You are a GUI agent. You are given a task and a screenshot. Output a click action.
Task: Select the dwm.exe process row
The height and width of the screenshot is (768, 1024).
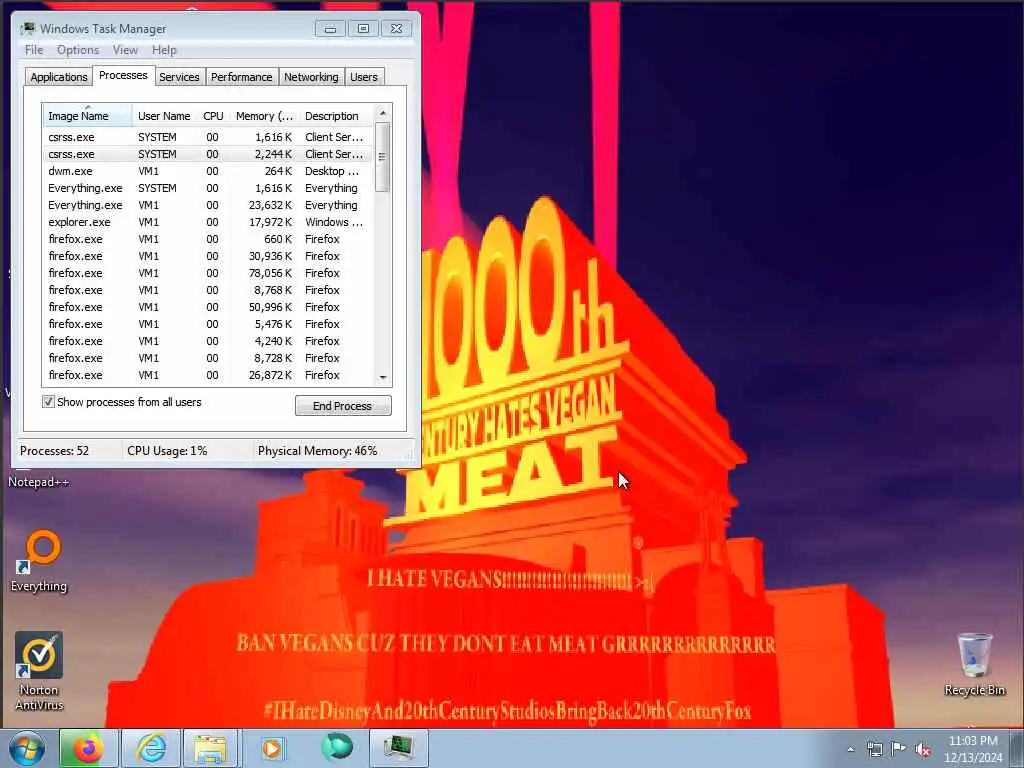pos(209,171)
